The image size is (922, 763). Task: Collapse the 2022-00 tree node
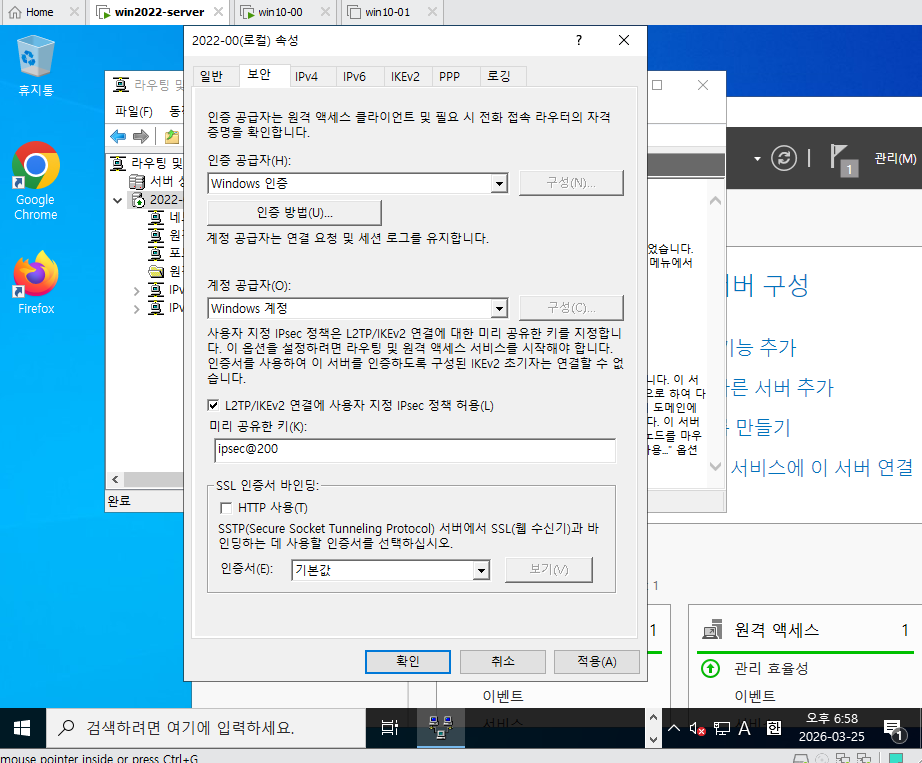click(x=118, y=200)
